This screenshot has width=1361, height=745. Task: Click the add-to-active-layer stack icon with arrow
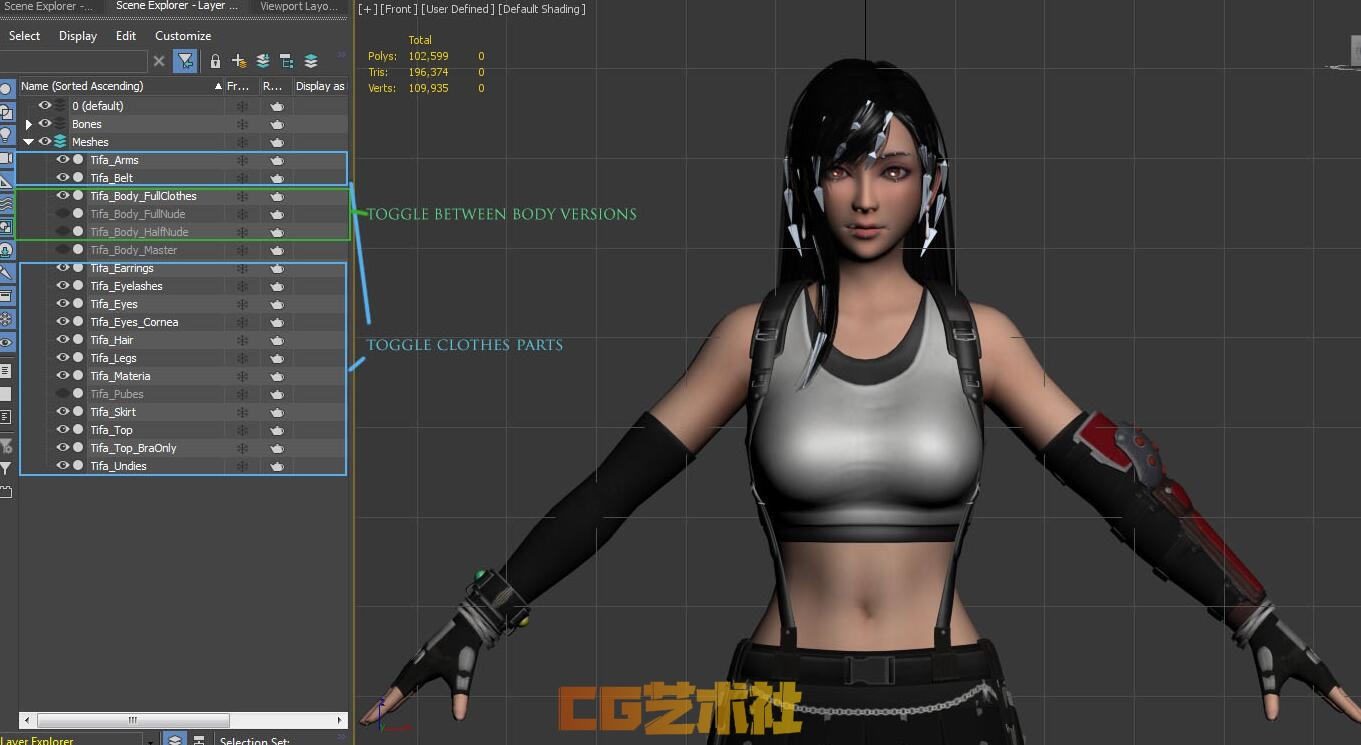point(263,61)
